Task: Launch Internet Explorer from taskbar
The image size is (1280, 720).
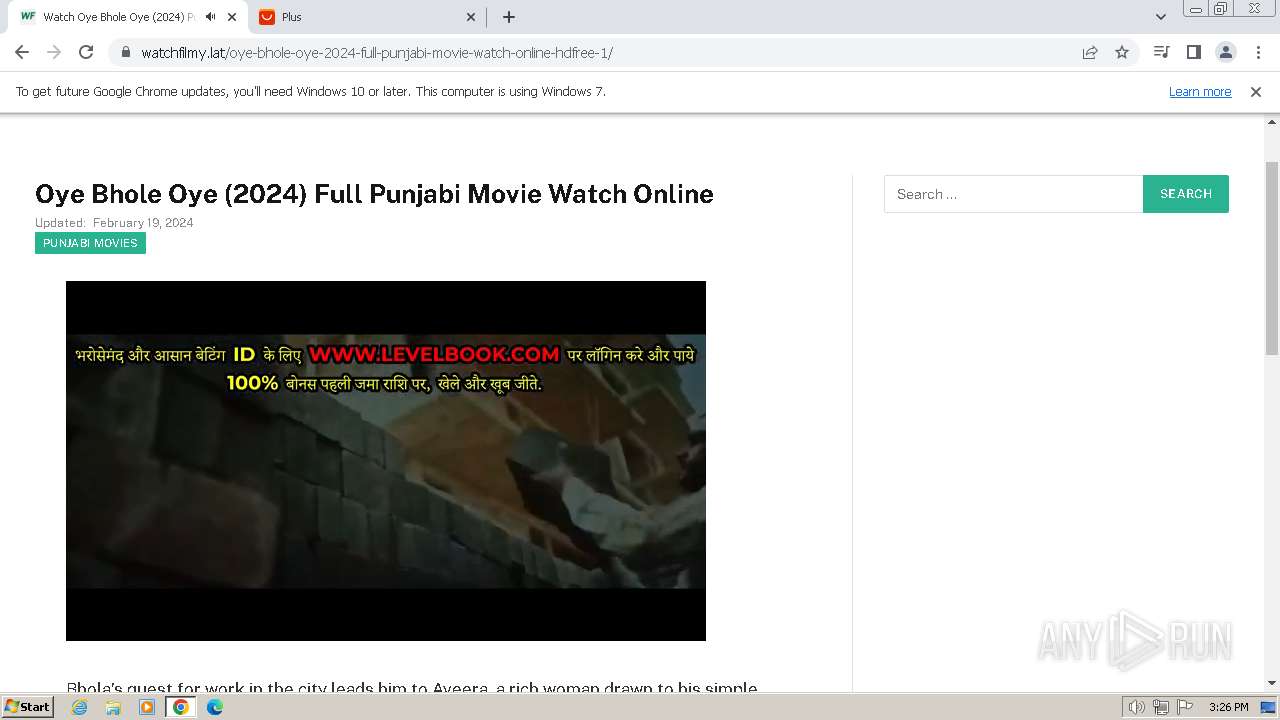Action: pyautogui.click(x=80, y=707)
